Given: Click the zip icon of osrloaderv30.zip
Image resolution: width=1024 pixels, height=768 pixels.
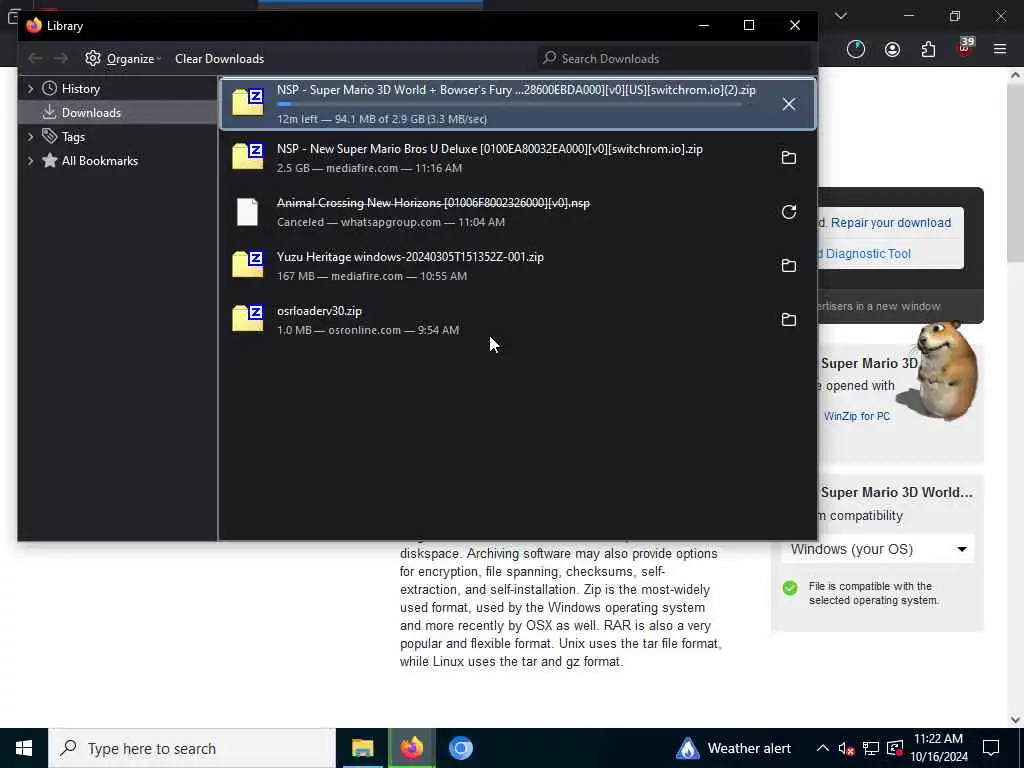Looking at the screenshot, I should [248, 319].
